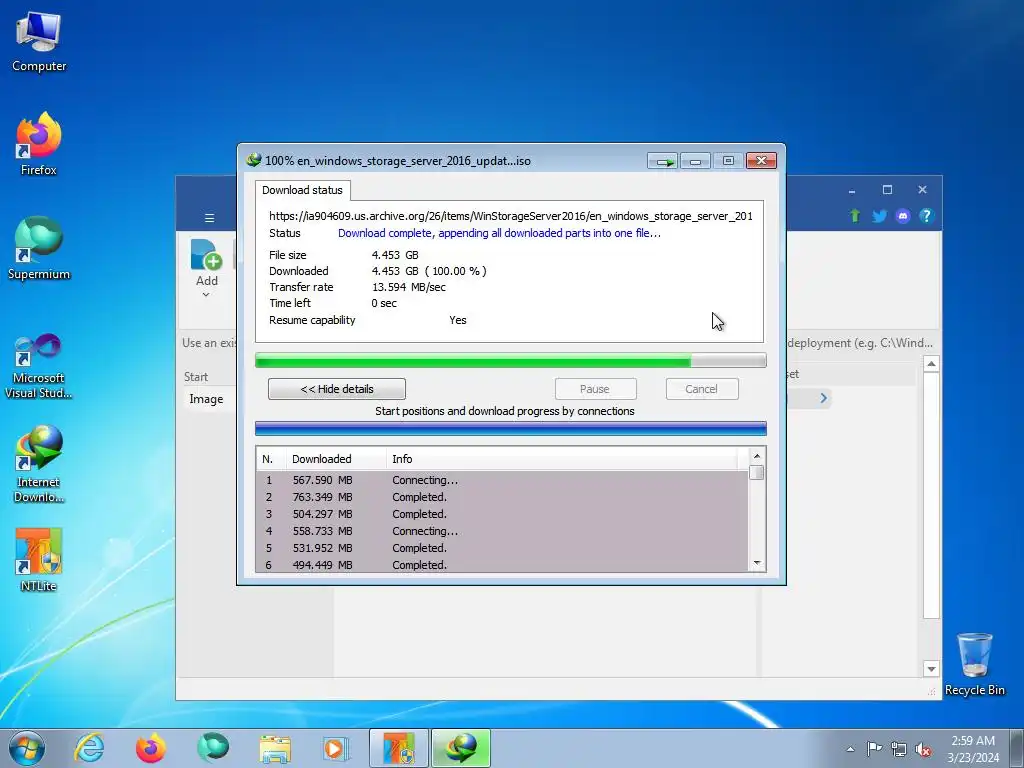Switch to Internet Download Manager taskbar button
Image resolution: width=1024 pixels, height=768 pixels.
coord(460,748)
